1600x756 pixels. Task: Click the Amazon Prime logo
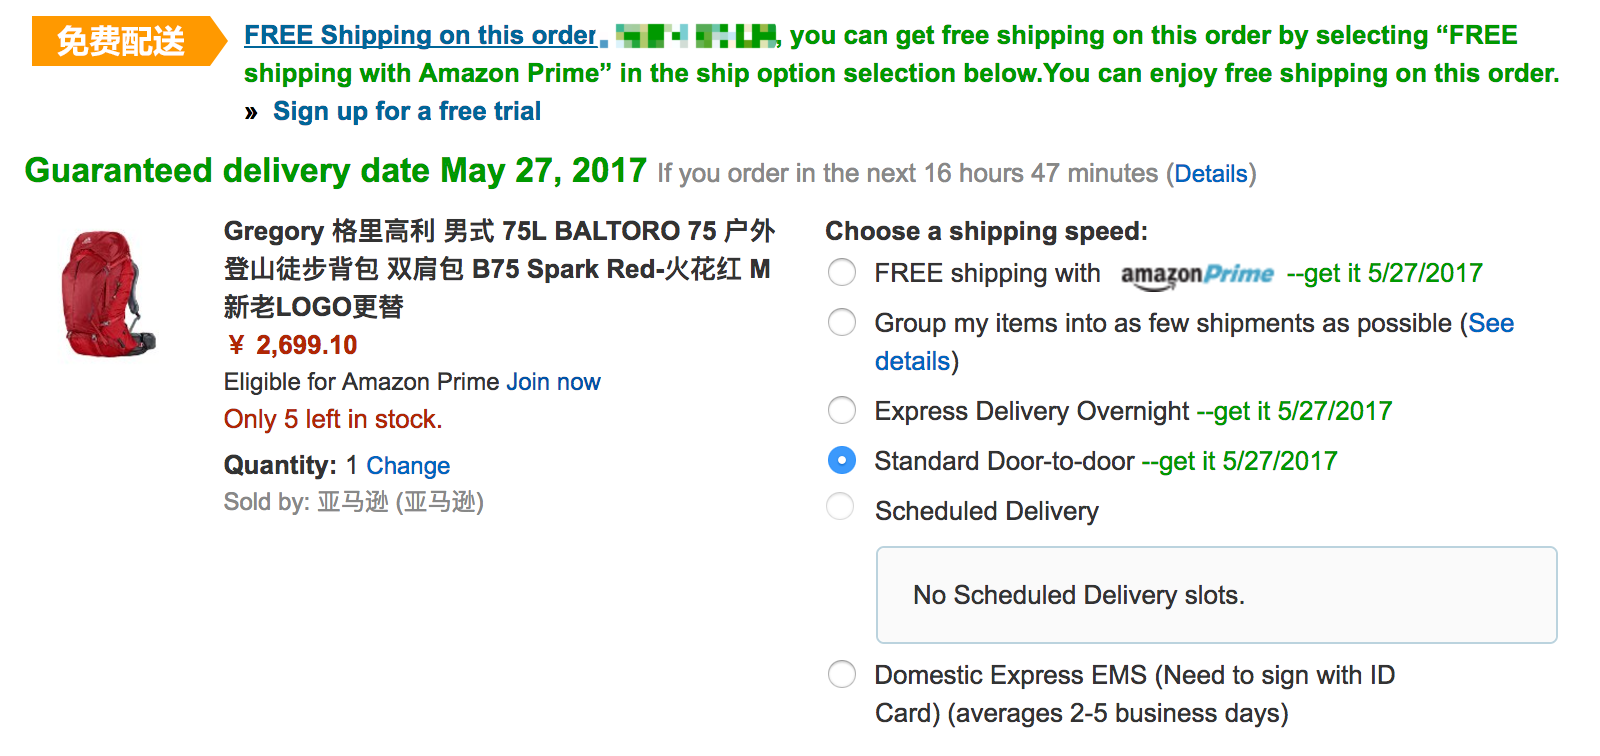1197,274
